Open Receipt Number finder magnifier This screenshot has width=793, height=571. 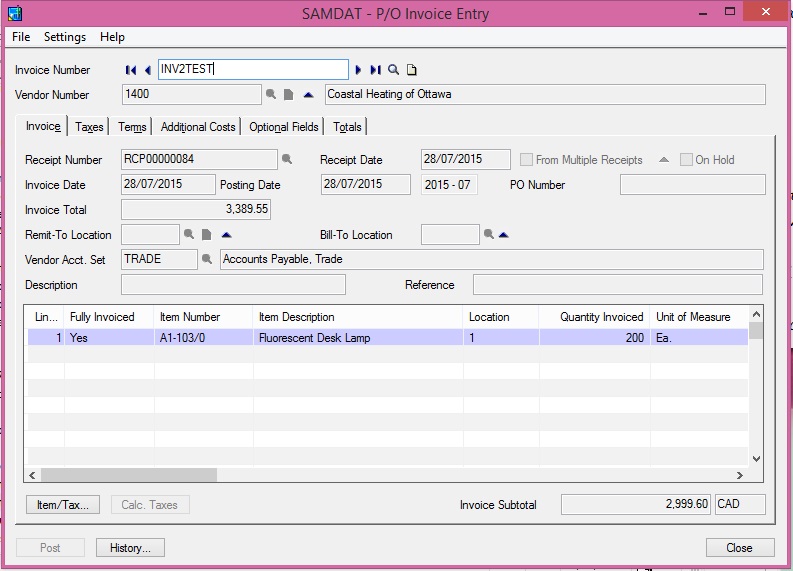(x=287, y=159)
